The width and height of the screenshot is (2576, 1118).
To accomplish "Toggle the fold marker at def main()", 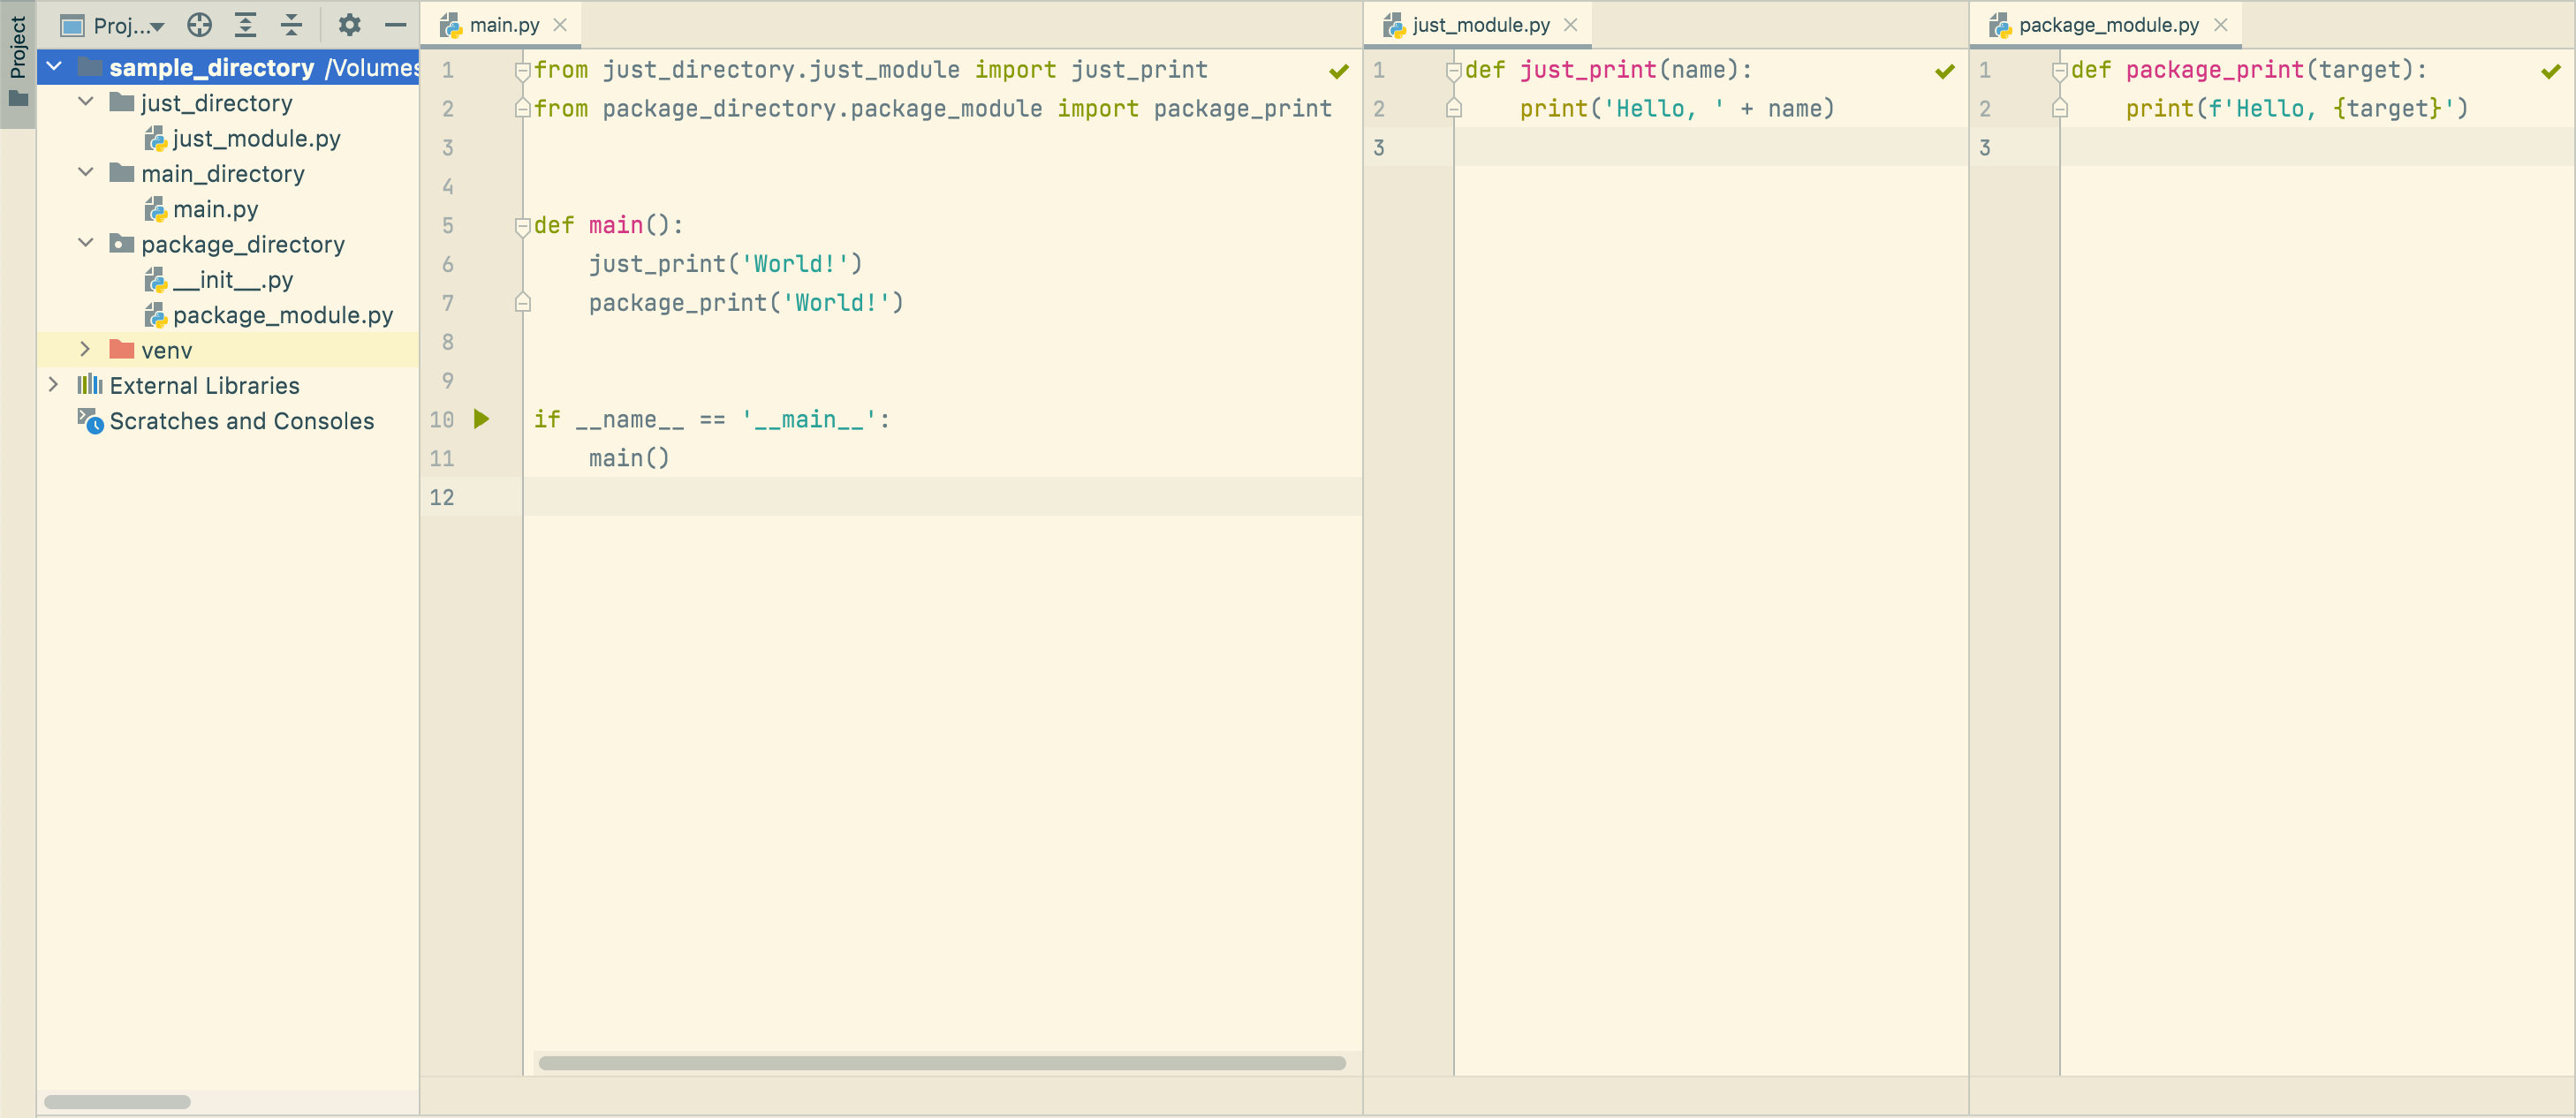I will point(522,226).
